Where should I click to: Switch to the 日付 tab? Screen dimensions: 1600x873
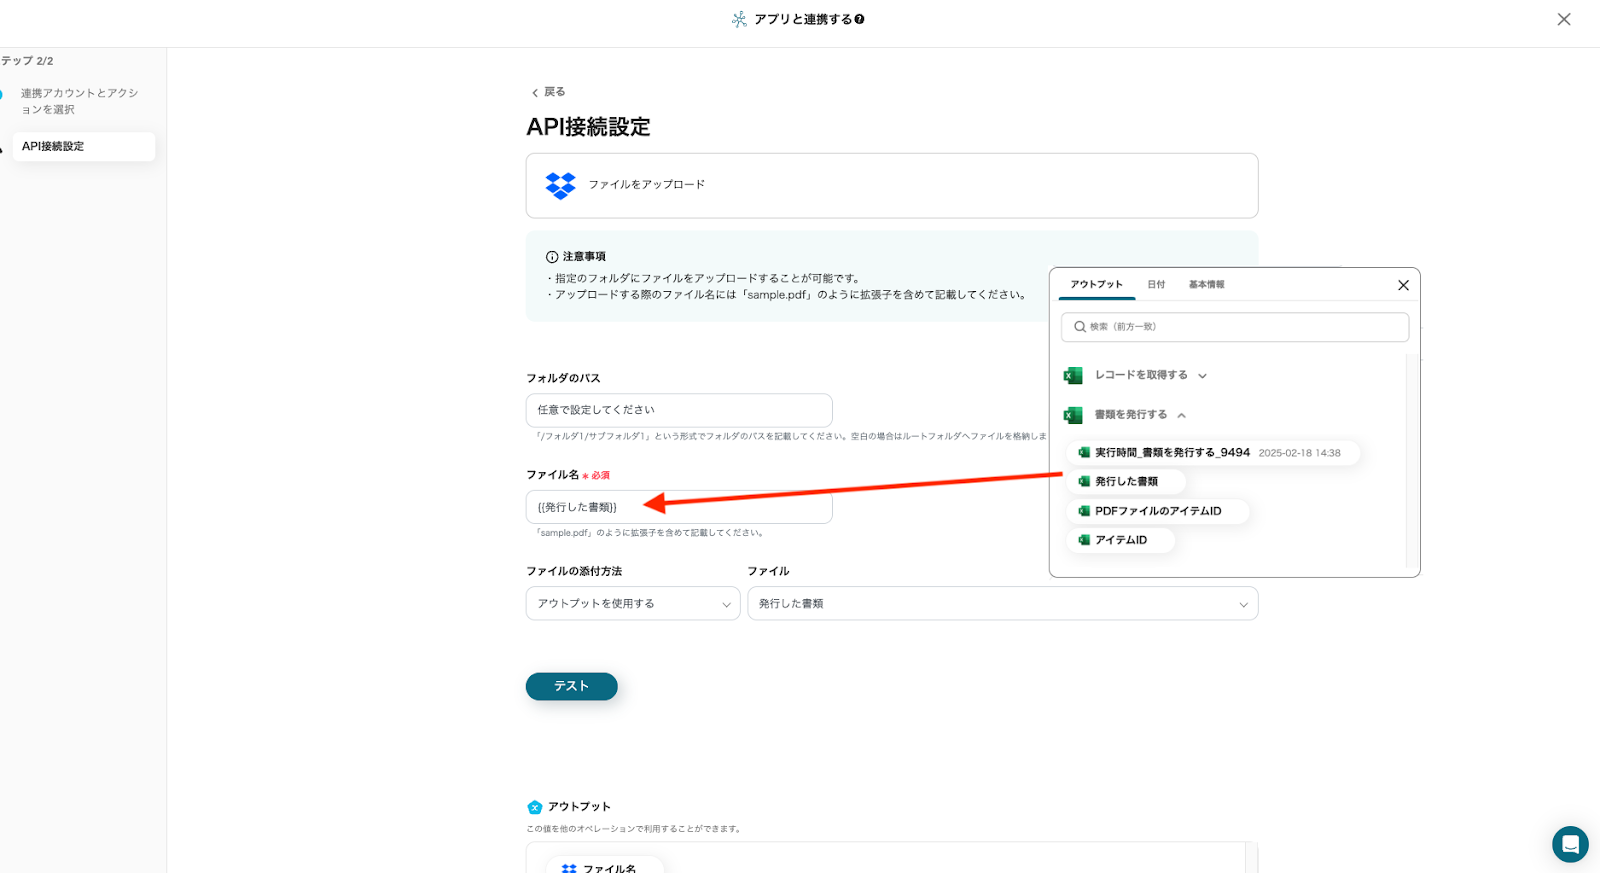[1156, 285]
